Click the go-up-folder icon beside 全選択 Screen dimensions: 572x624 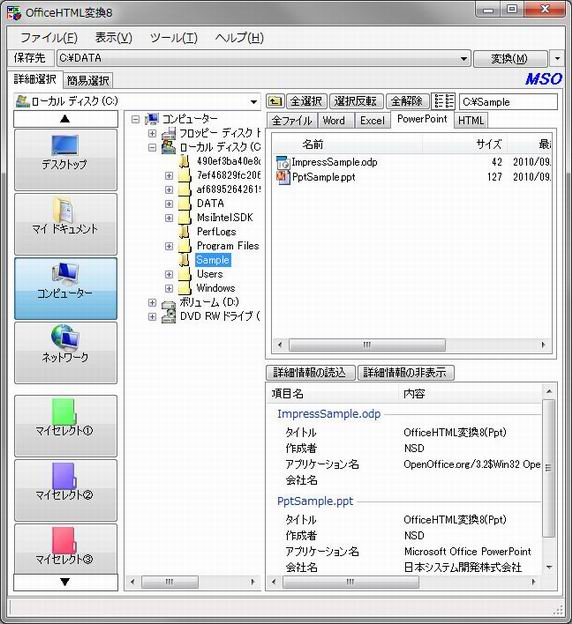[x=275, y=101]
